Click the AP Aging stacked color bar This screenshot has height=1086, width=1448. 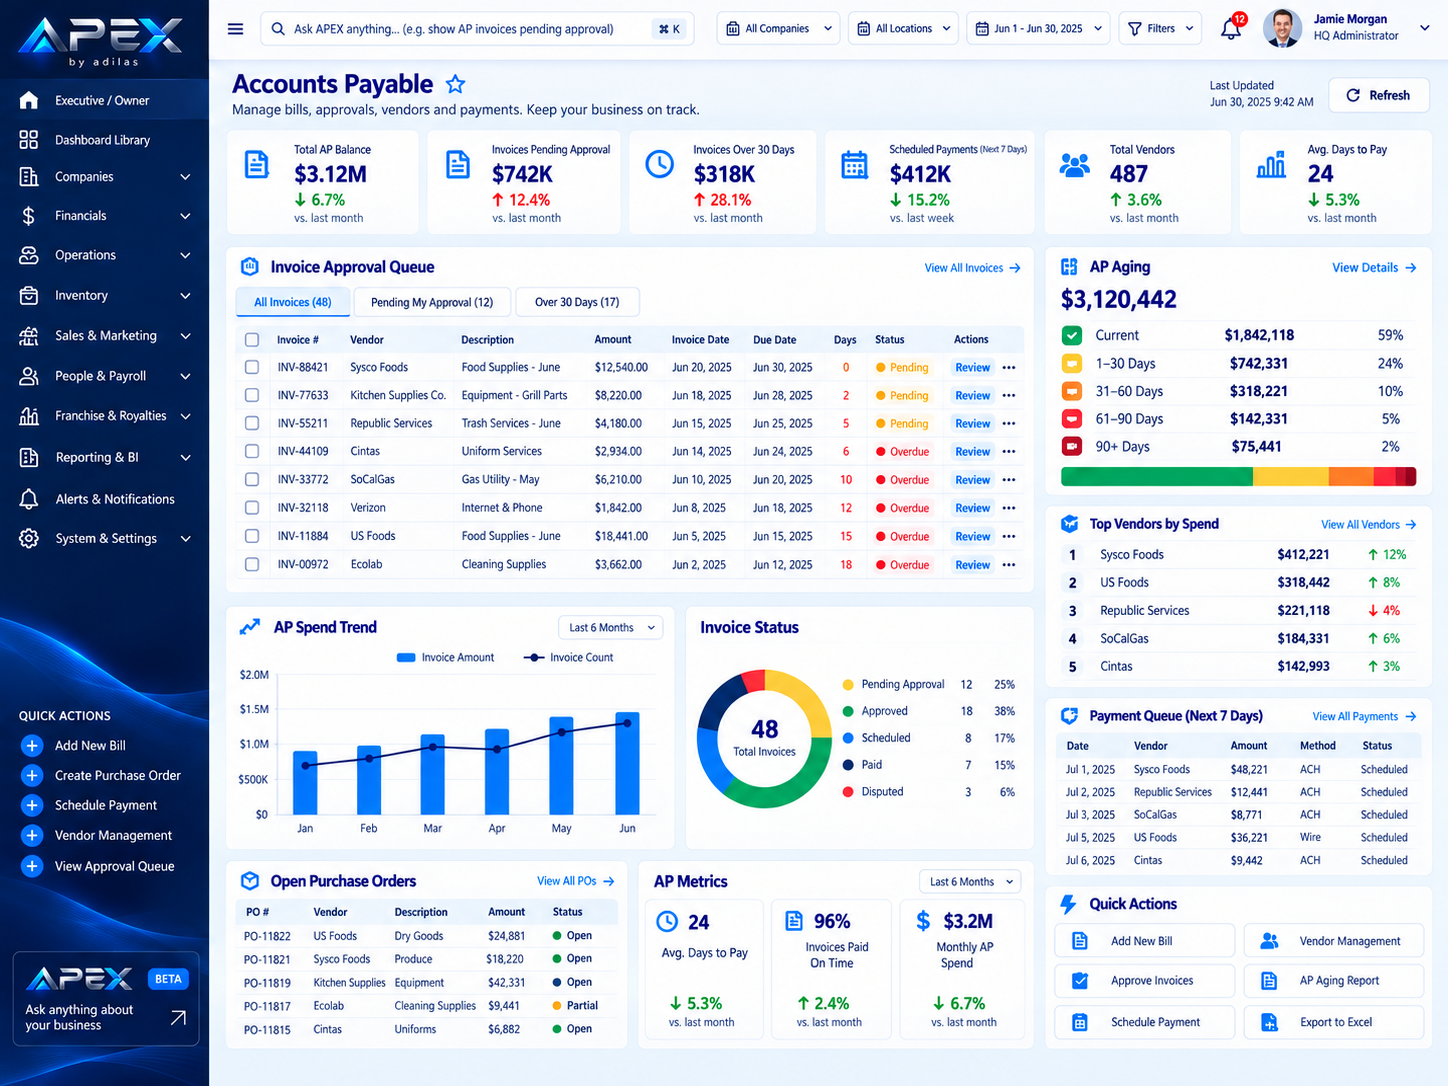1238,477
